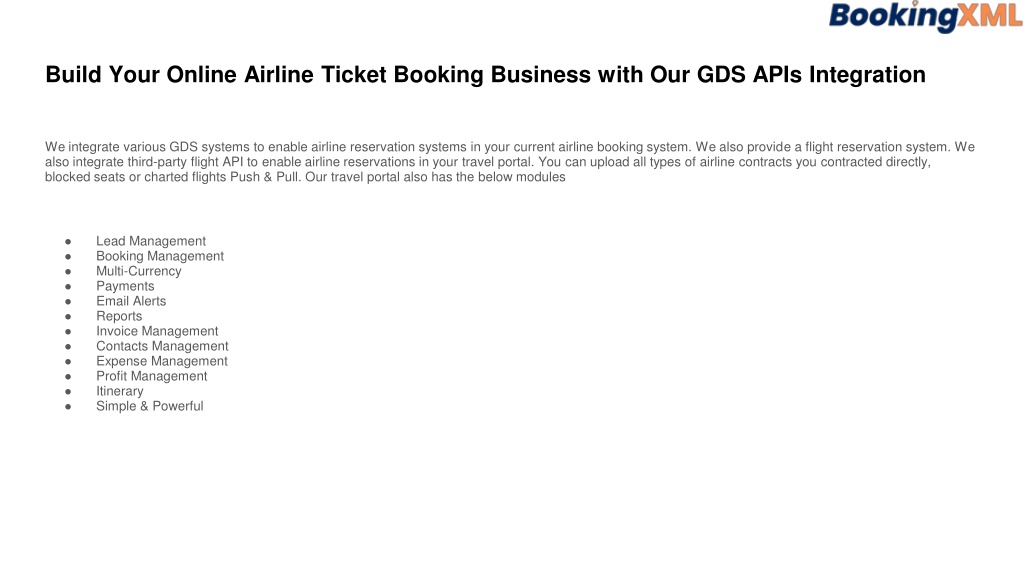Viewport: 1024px width, 576px height.
Task: Click the orange XML part of the logo
Action: 991,16
